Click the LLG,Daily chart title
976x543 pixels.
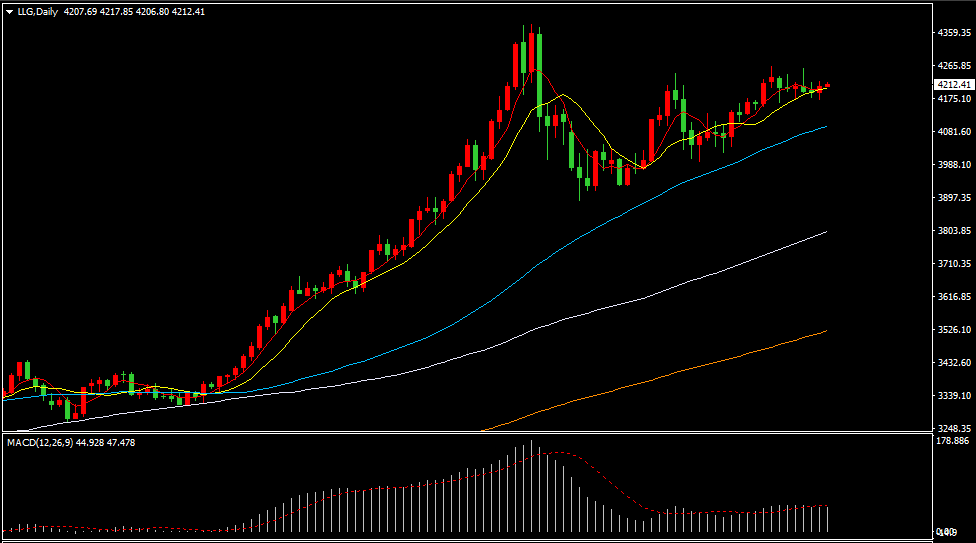coord(37,12)
